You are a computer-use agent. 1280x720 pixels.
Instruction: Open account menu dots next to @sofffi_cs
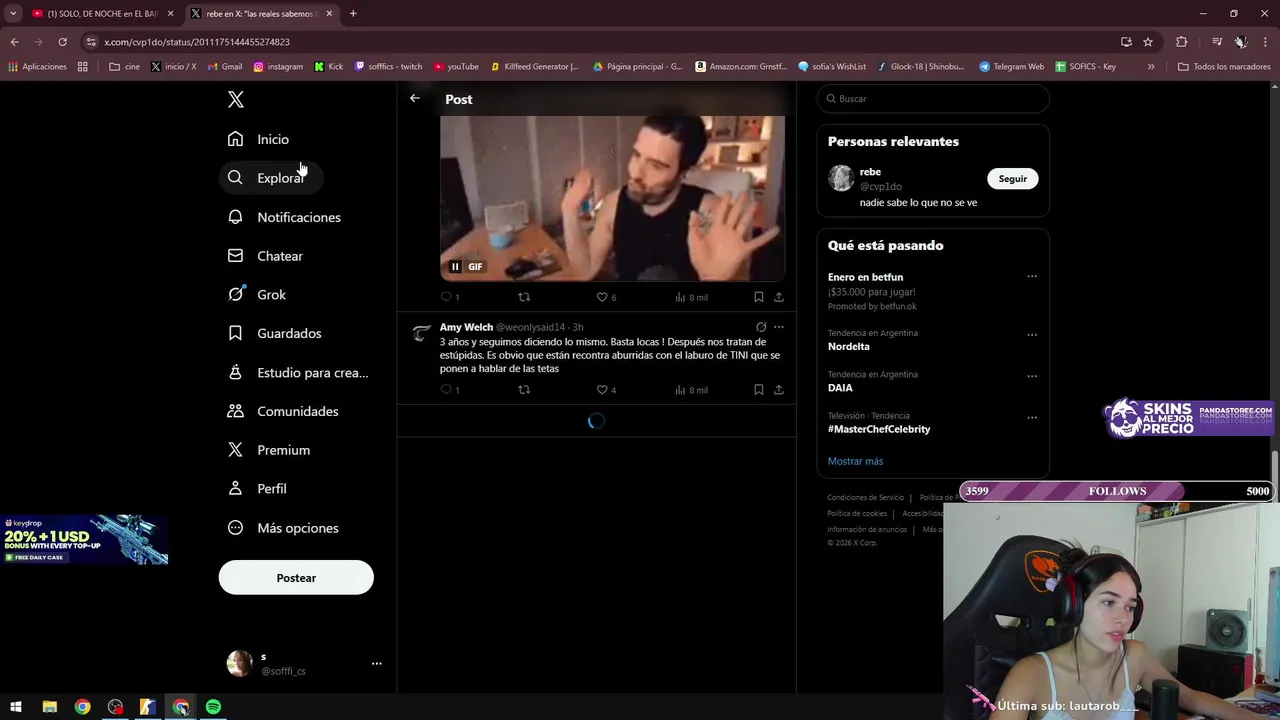click(x=377, y=663)
